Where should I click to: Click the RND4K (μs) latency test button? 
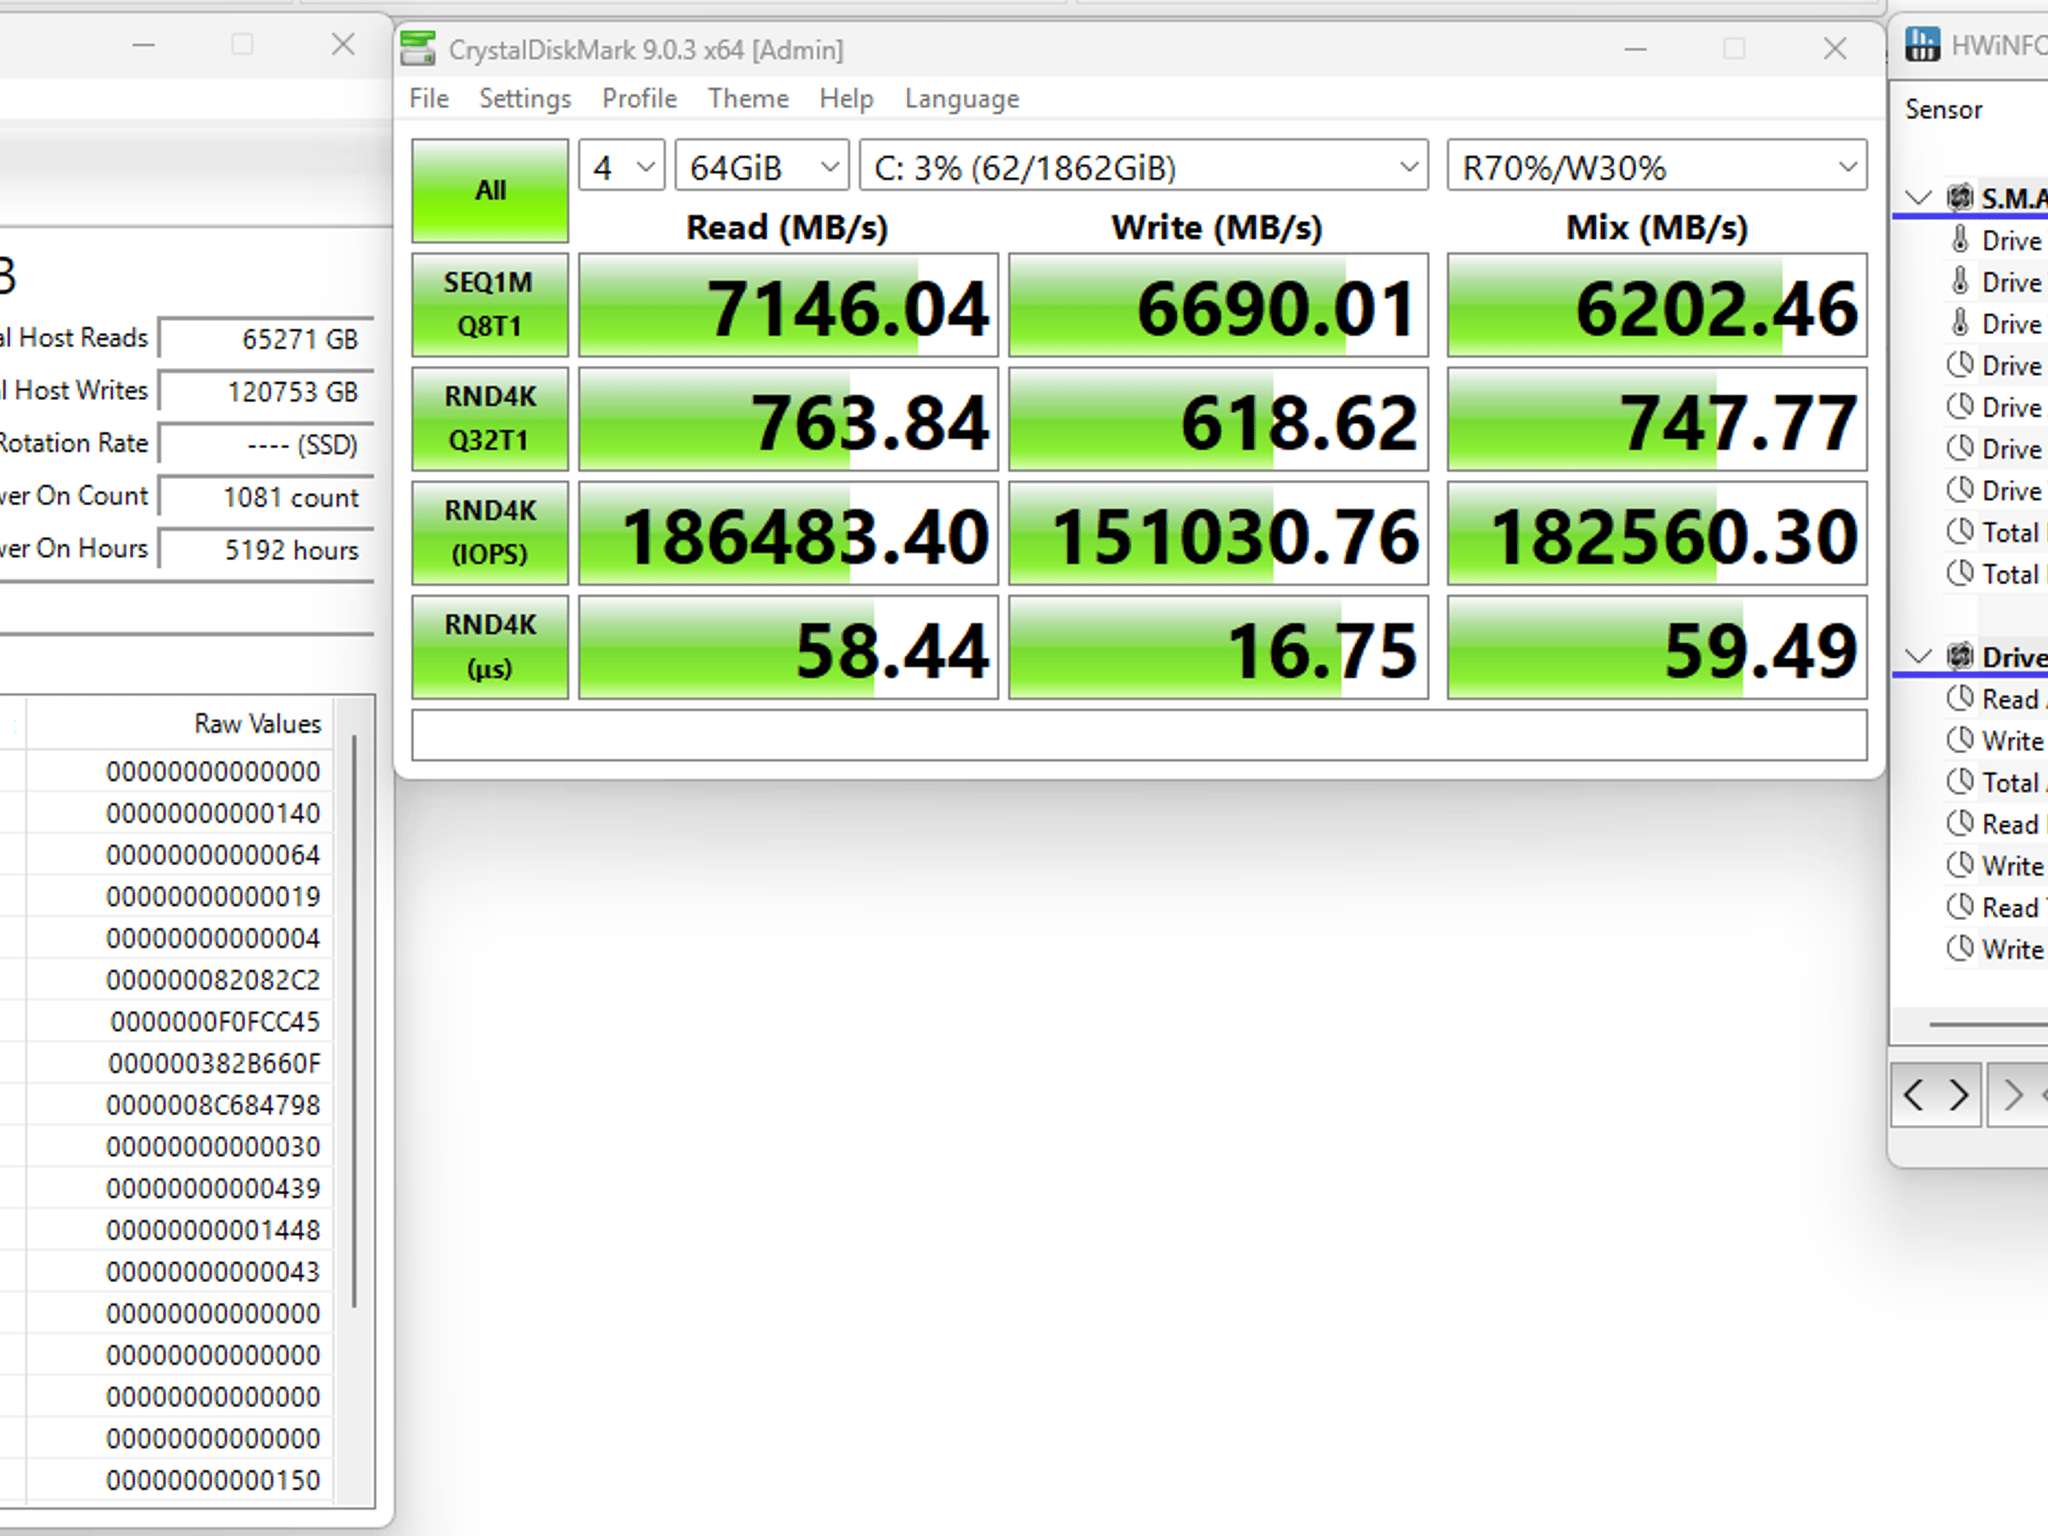pyautogui.click(x=490, y=647)
